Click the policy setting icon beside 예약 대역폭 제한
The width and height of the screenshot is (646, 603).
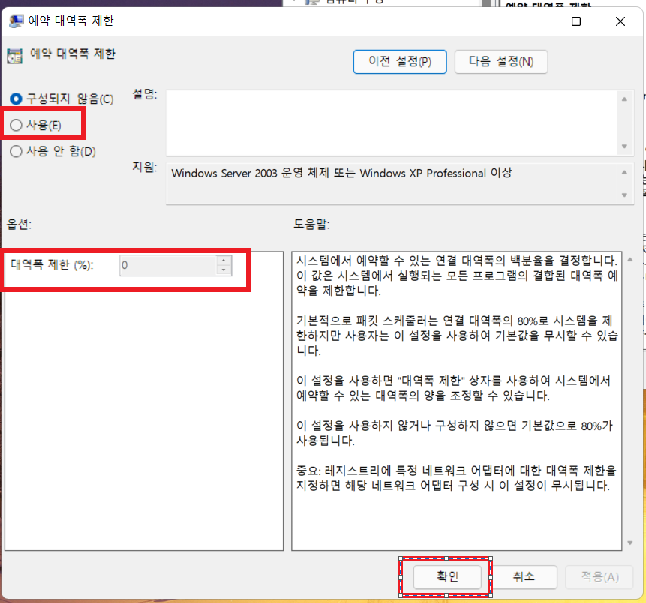pyautogui.click(x=15, y=56)
